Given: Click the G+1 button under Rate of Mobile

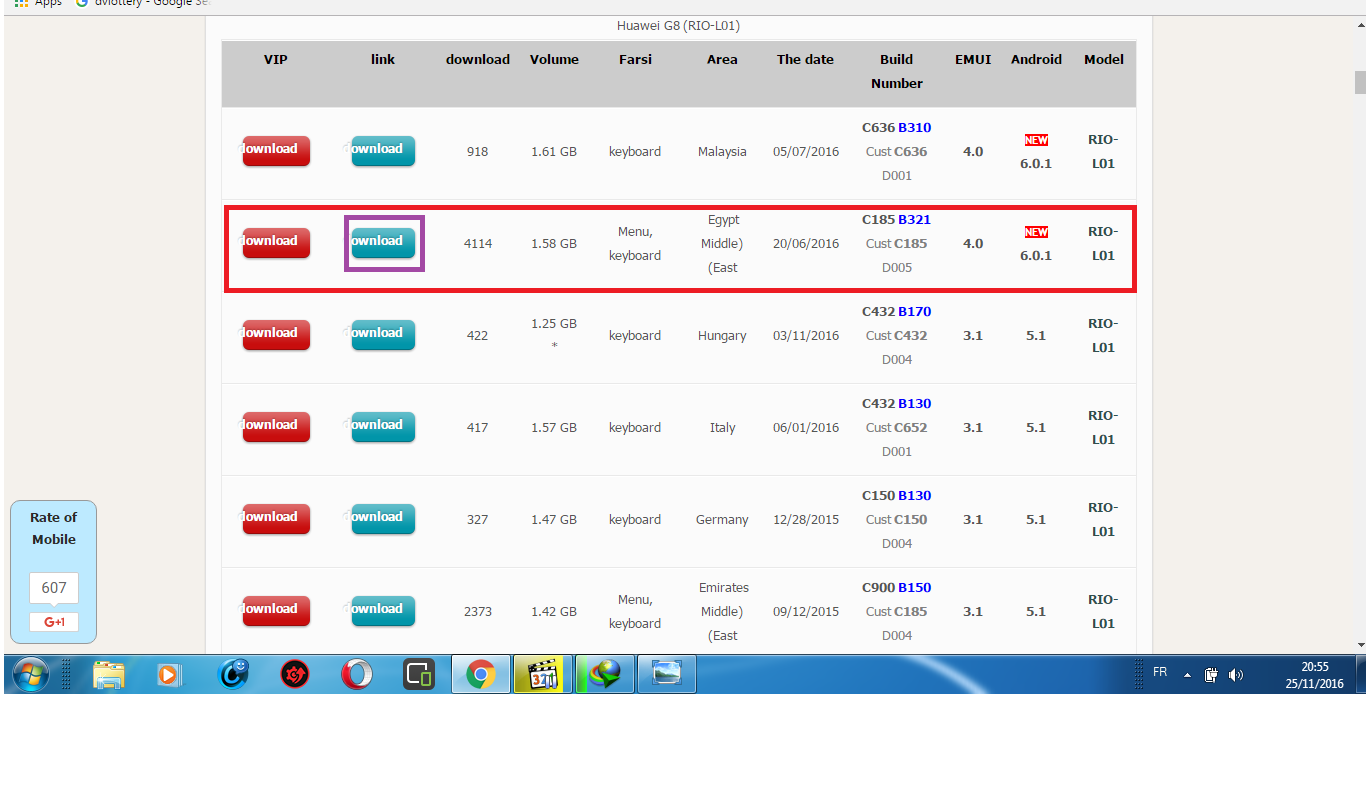Looking at the screenshot, I should 54,622.
